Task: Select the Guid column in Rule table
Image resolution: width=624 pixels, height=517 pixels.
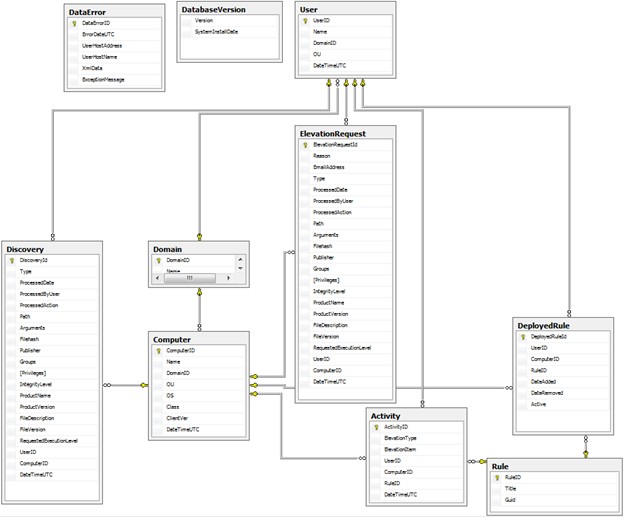Action: point(556,500)
